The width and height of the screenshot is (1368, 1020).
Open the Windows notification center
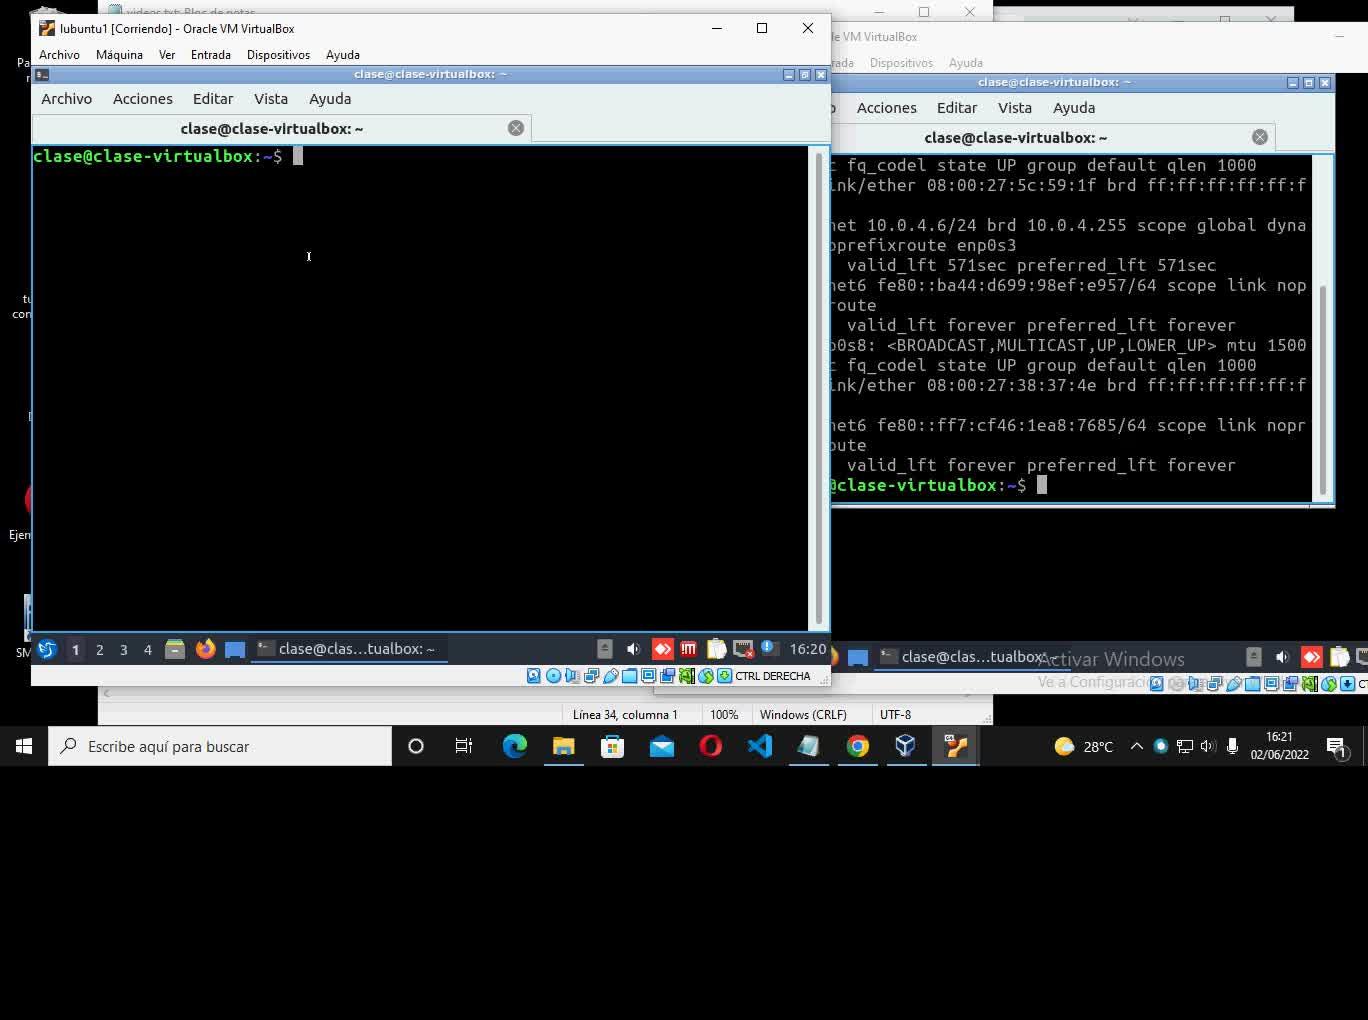1337,746
